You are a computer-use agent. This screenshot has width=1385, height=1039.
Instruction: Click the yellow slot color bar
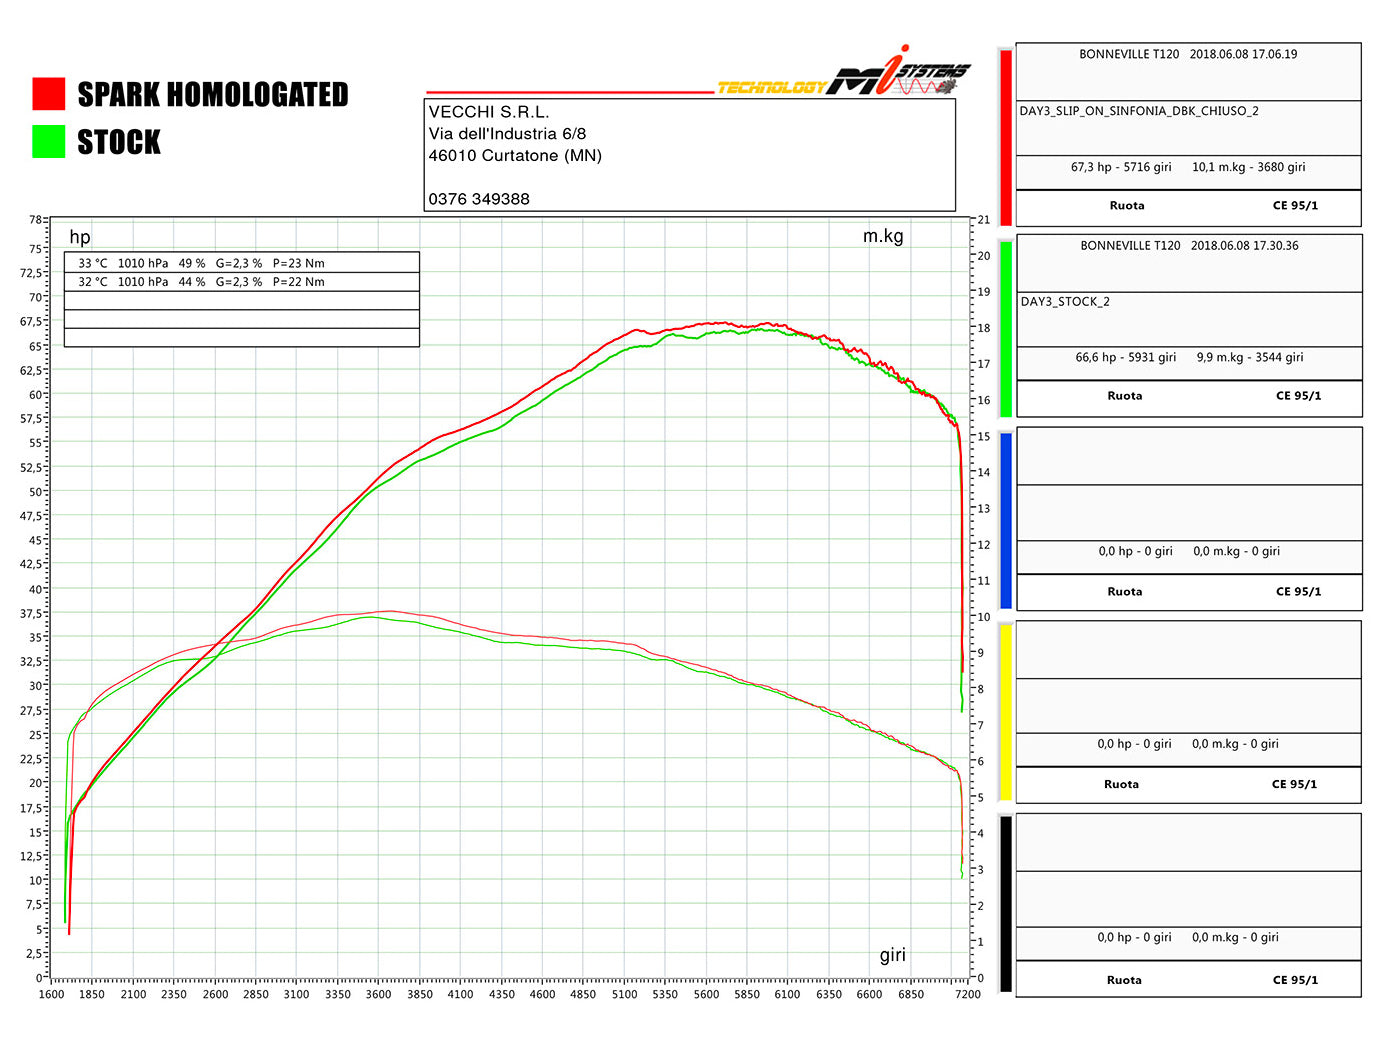tap(1004, 710)
